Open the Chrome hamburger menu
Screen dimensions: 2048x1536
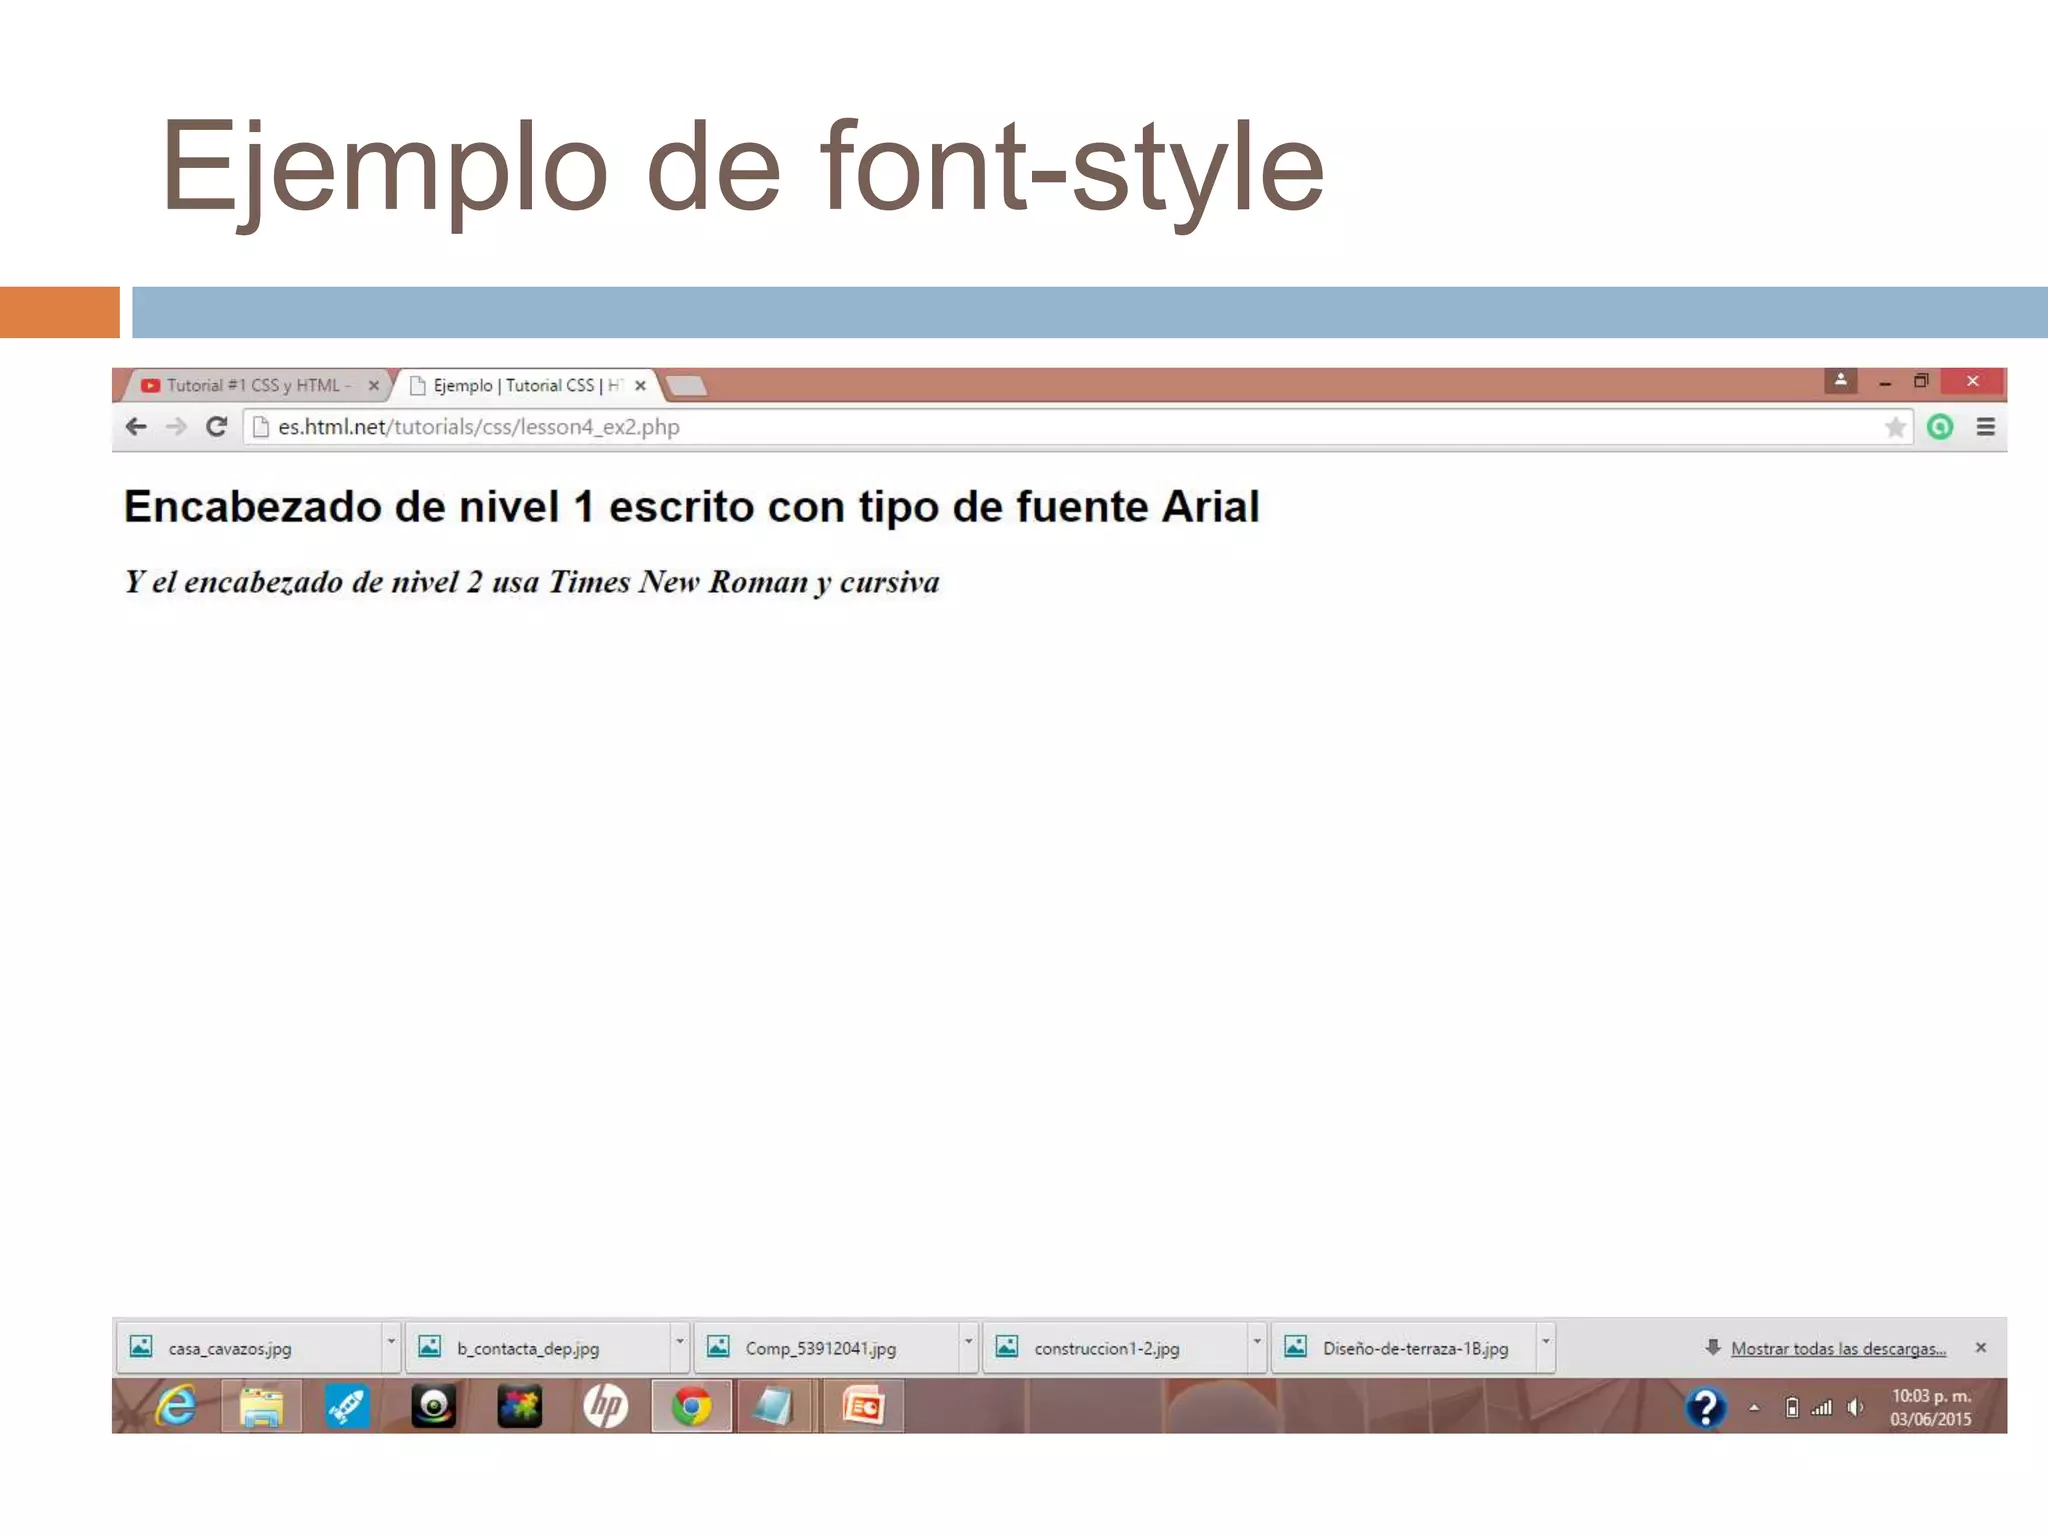pos(1986,427)
